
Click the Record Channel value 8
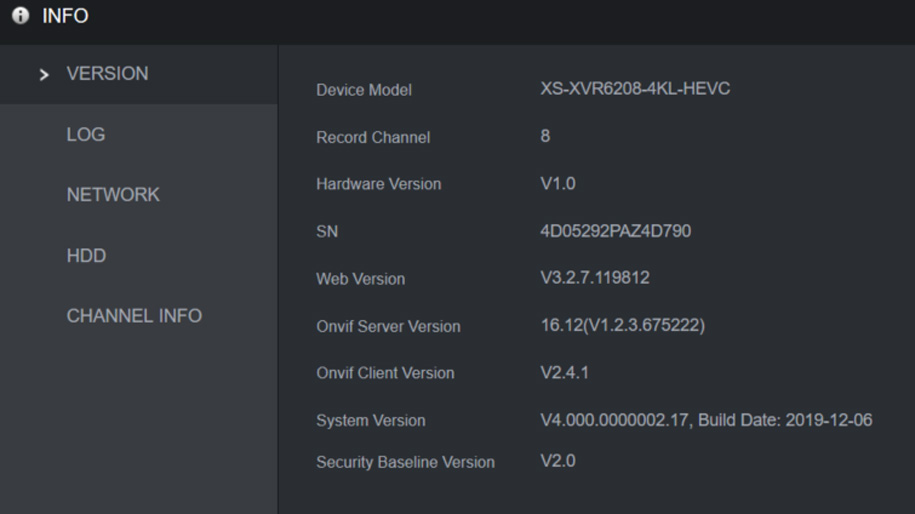pos(545,136)
